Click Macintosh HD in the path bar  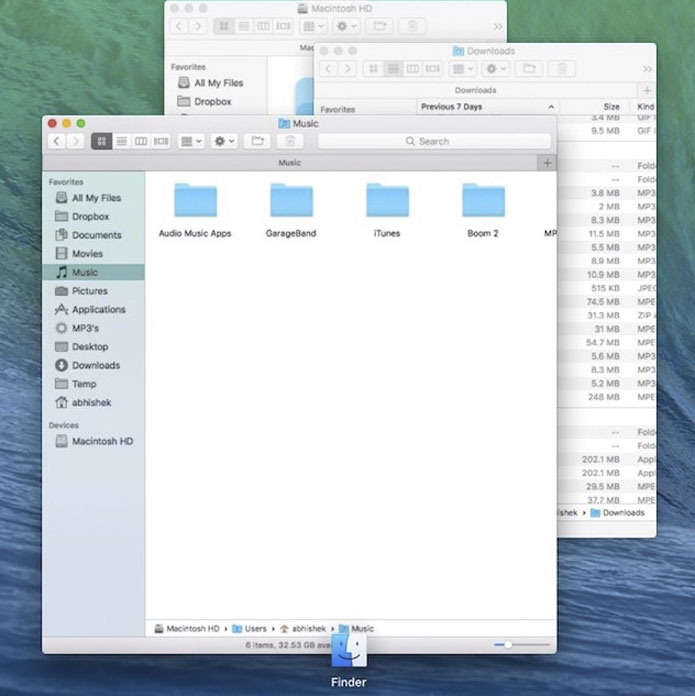pyautogui.click(x=187, y=629)
